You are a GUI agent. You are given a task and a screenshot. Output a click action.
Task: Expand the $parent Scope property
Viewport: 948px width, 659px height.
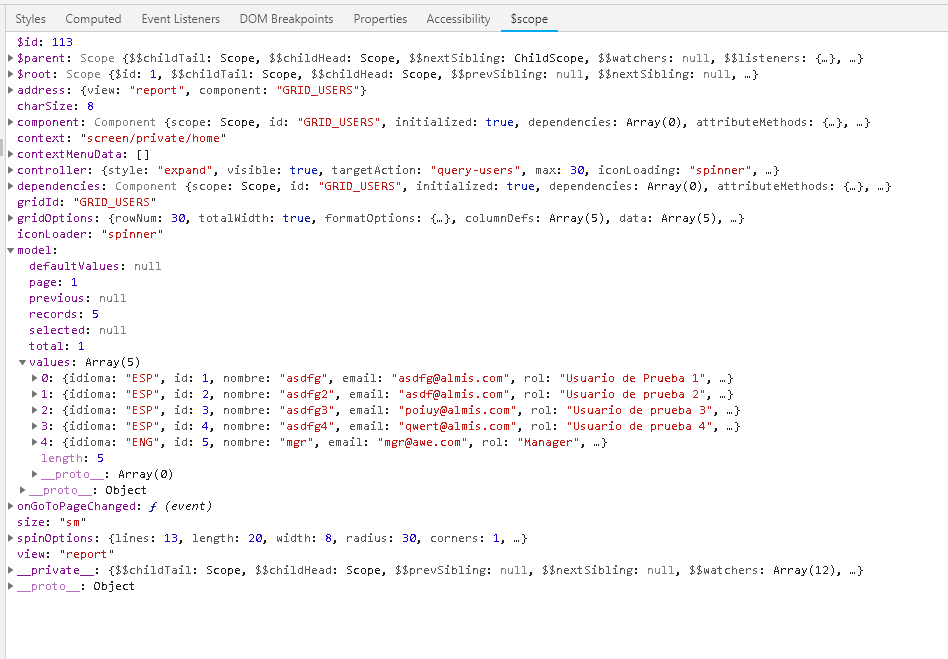[x=11, y=59]
